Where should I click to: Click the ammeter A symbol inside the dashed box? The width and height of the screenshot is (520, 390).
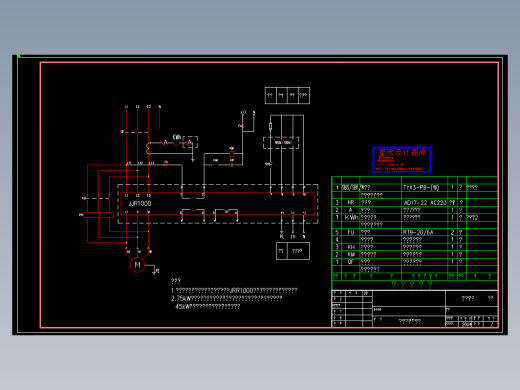(x=189, y=143)
